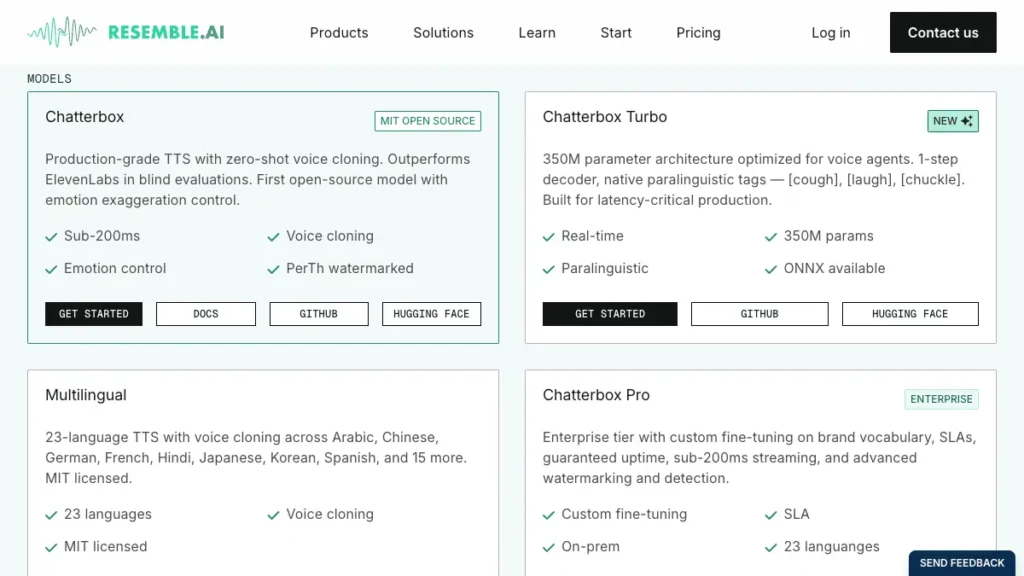The image size is (1024, 576).
Task: Open the Solutions menu
Action: click(443, 33)
